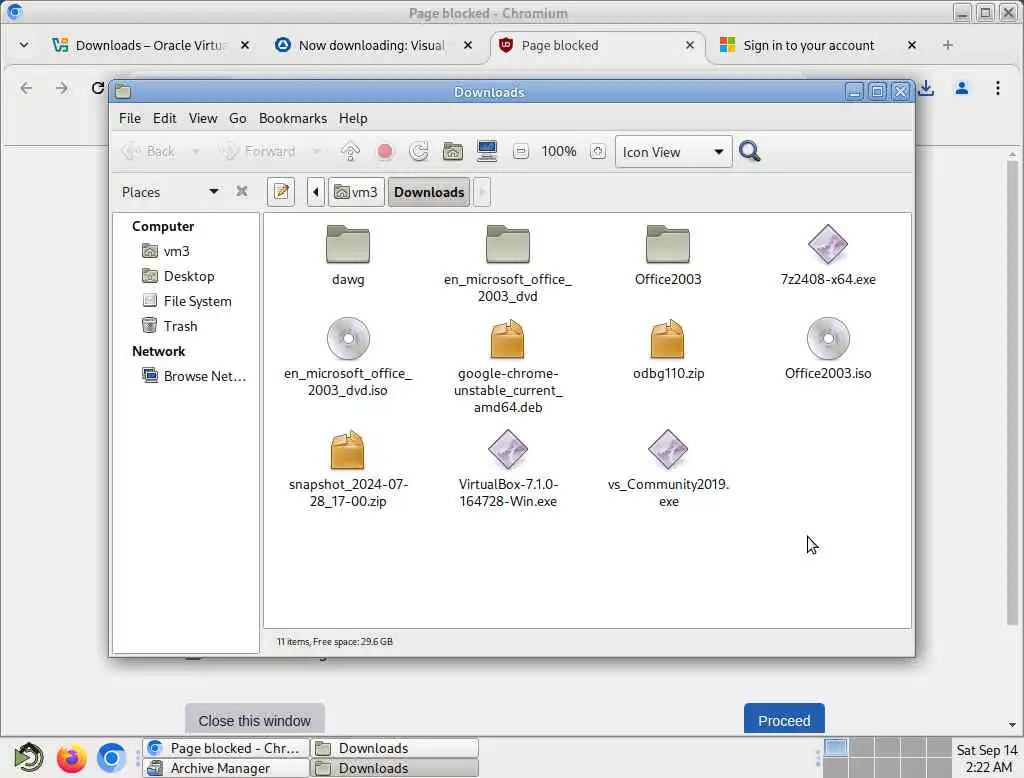The width and height of the screenshot is (1024, 778).
Task: Select the first workspace in switcher
Action: coord(835,747)
